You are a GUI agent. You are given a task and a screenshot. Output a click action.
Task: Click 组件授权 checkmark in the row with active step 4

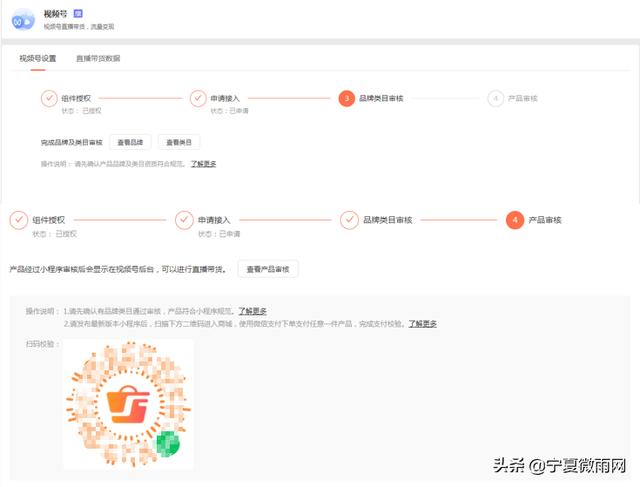19,220
